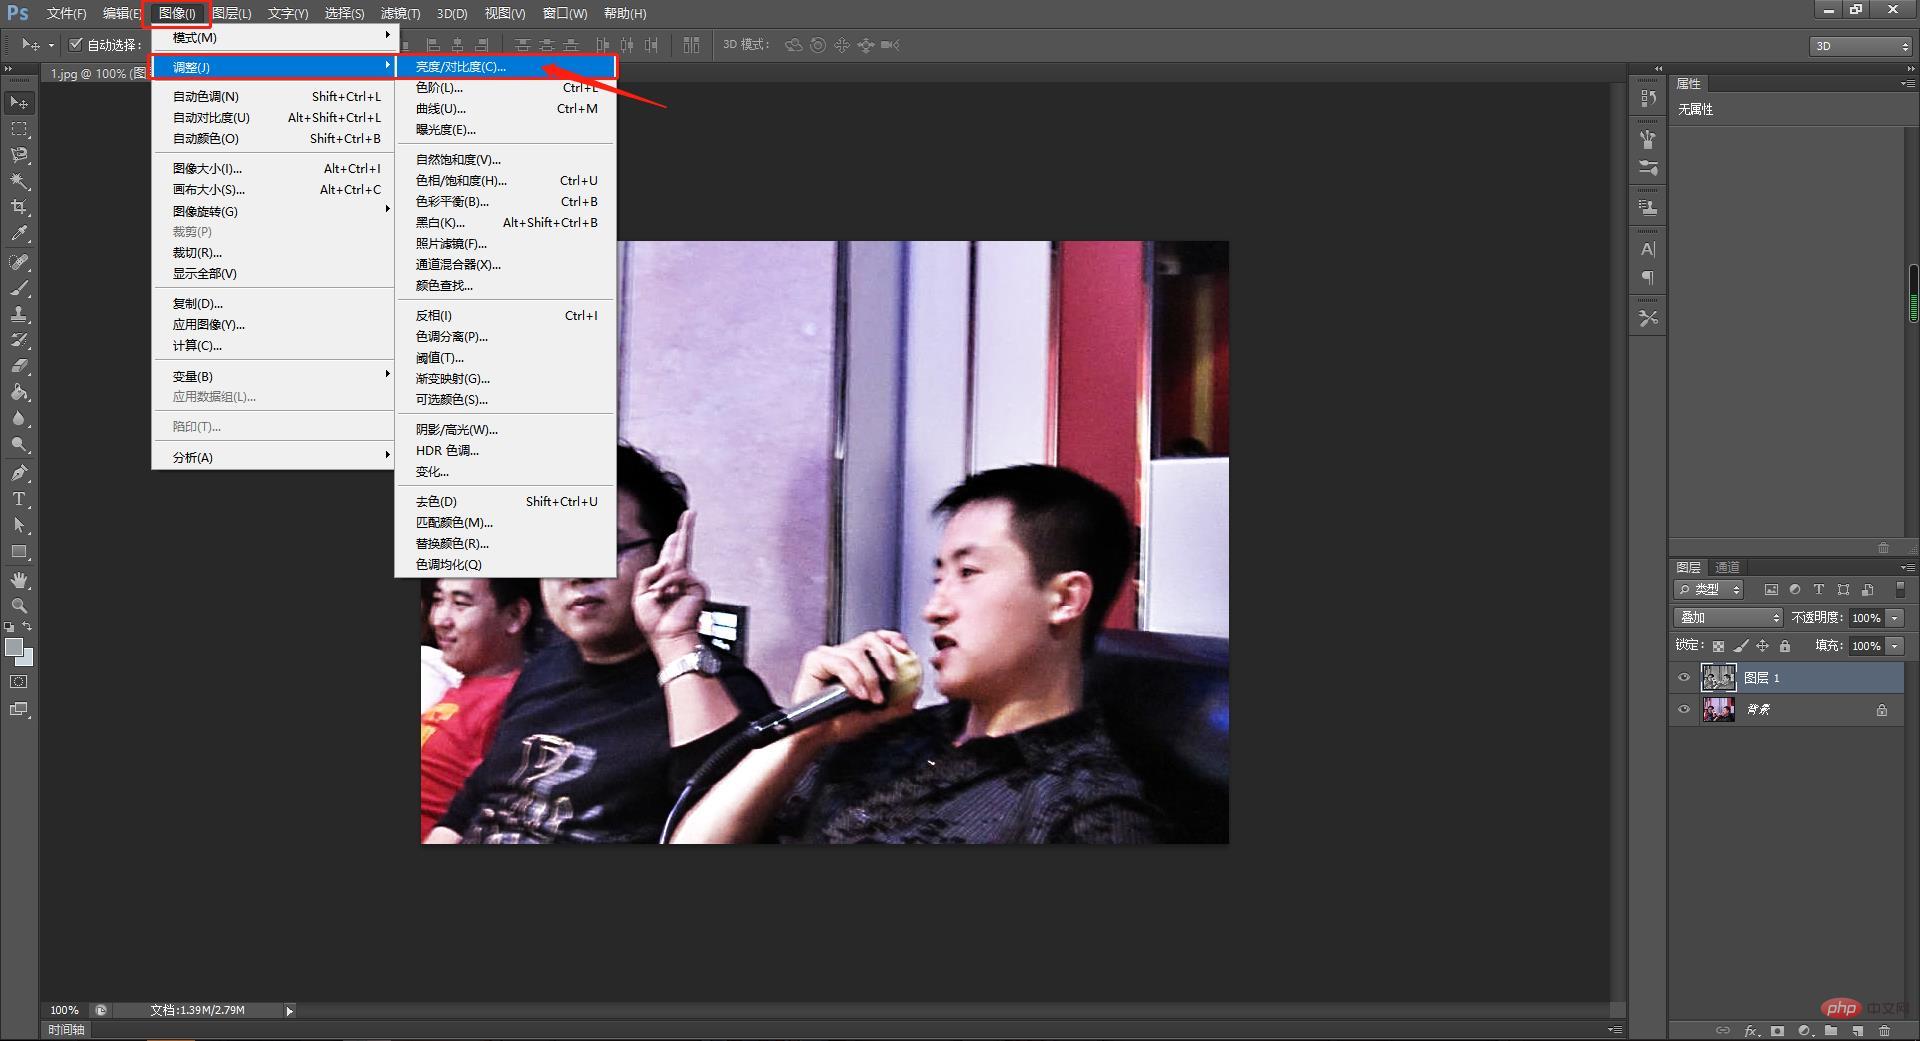1920x1041 pixels.
Task: Choose 去色(D) menu item
Action: pyautogui.click(x=506, y=501)
